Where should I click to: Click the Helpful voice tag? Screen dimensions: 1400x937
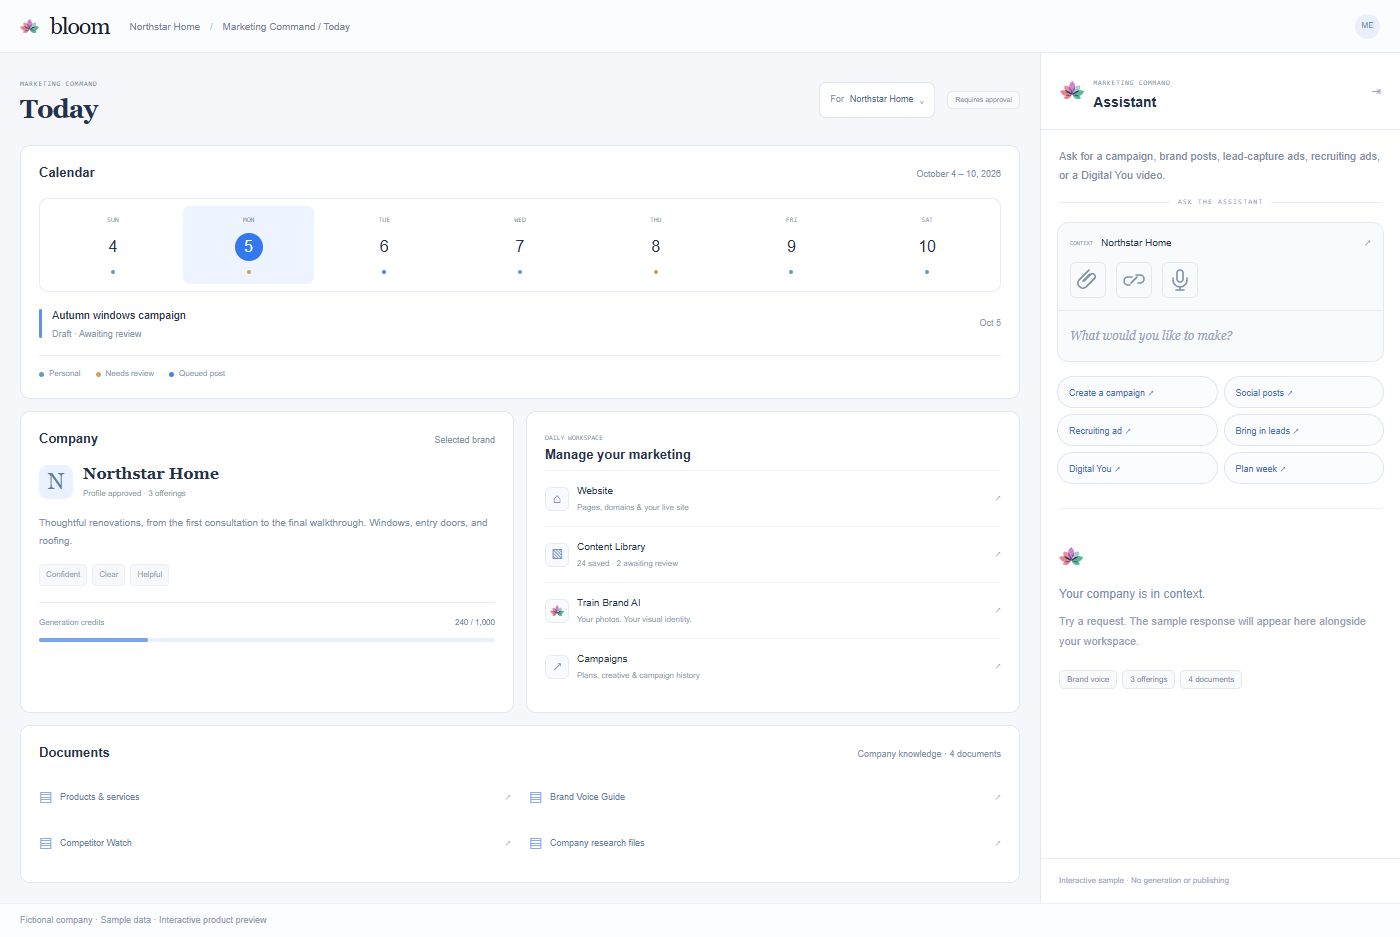(x=150, y=574)
